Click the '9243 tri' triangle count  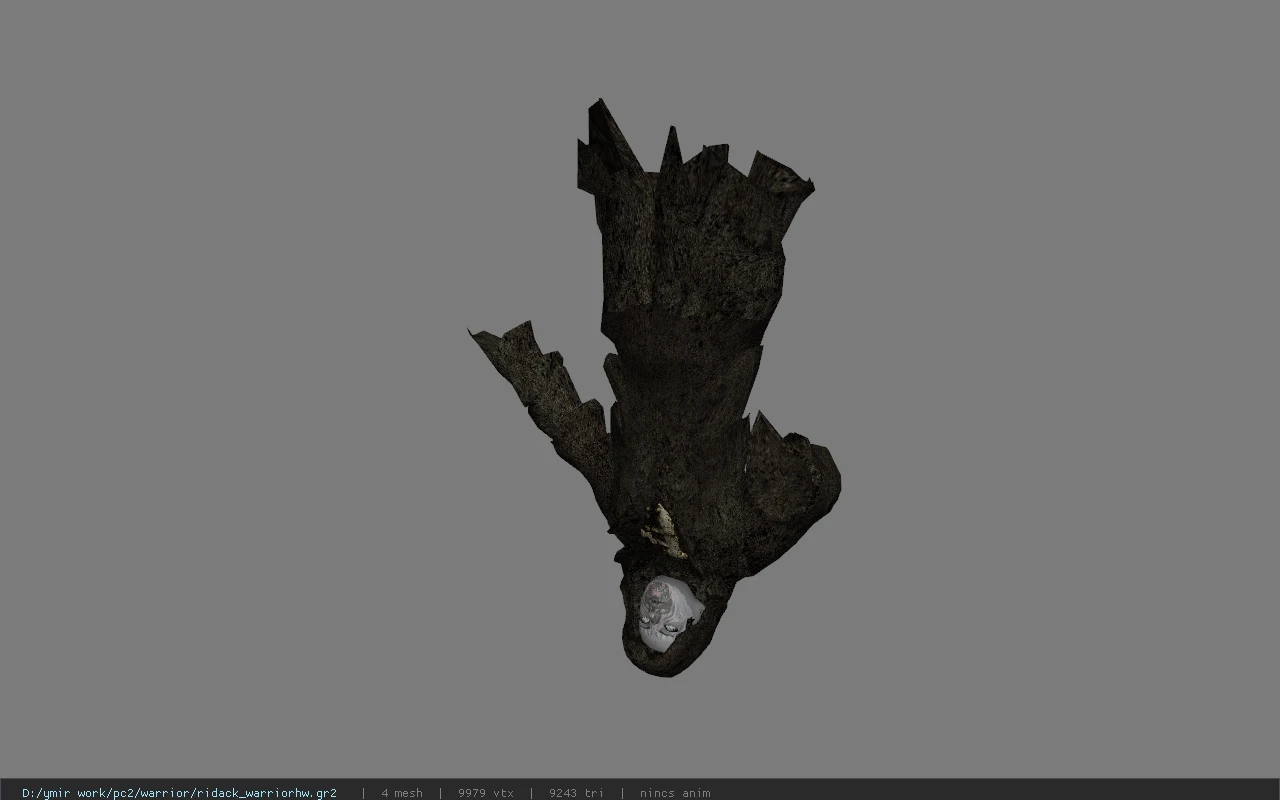576,793
